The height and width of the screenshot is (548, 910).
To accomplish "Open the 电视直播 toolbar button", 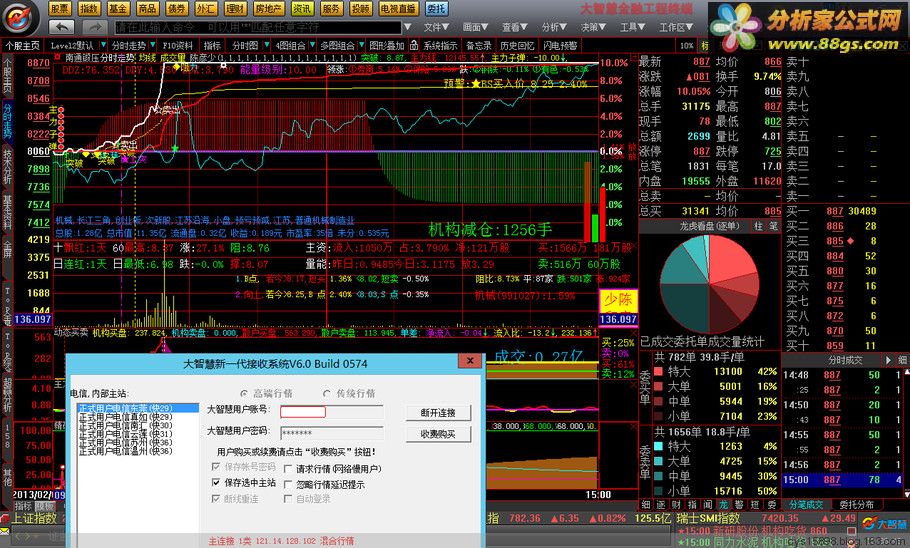I will point(399,9).
